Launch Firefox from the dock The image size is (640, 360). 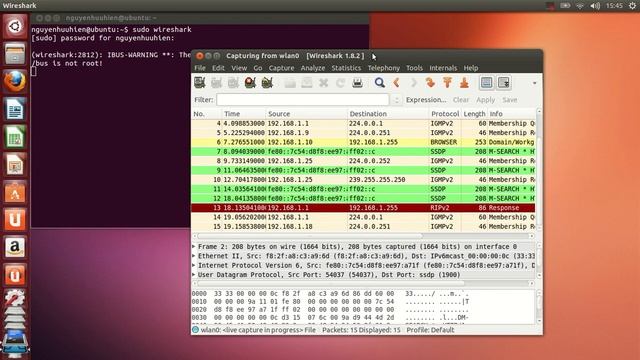click(x=15, y=81)
